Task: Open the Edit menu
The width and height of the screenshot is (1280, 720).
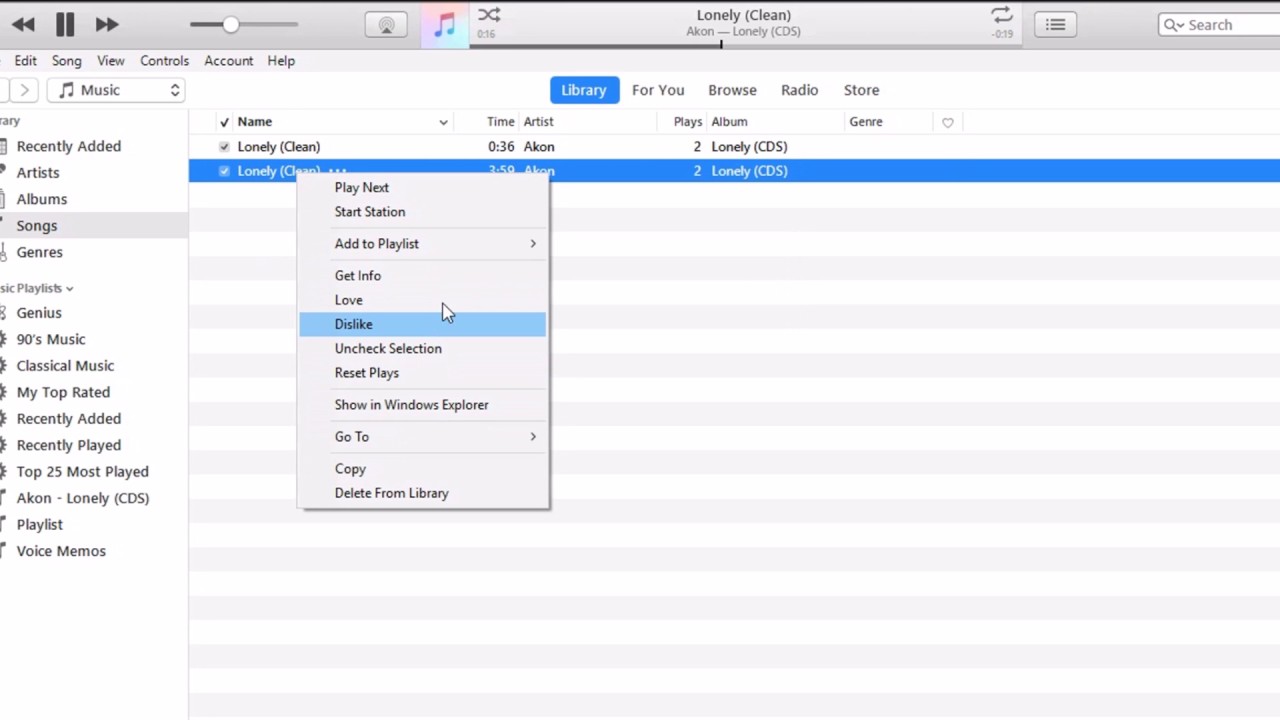Action: (x=26, y=61)
